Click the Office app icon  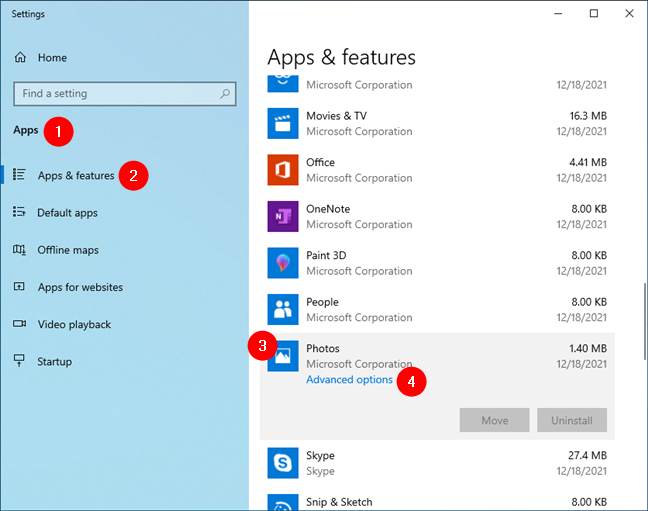[283, 170]
